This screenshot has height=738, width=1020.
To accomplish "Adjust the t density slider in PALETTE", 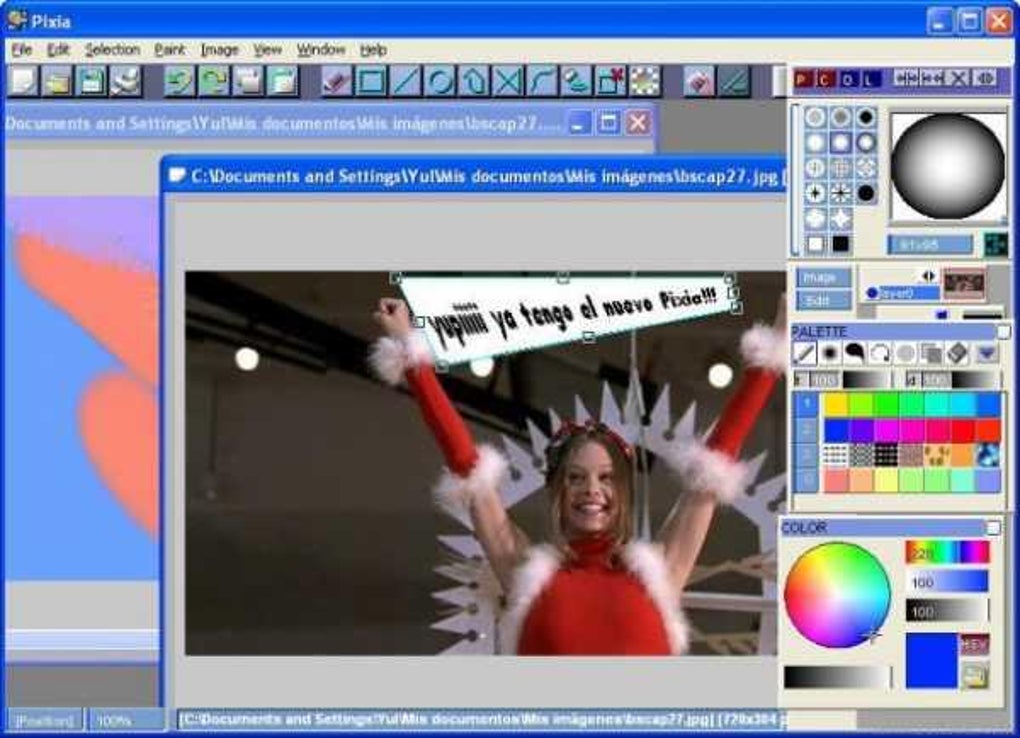I will point(867,379).
